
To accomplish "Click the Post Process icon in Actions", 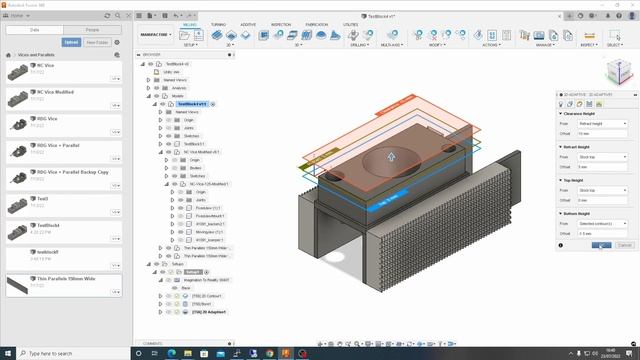I will tap(492, 35).
